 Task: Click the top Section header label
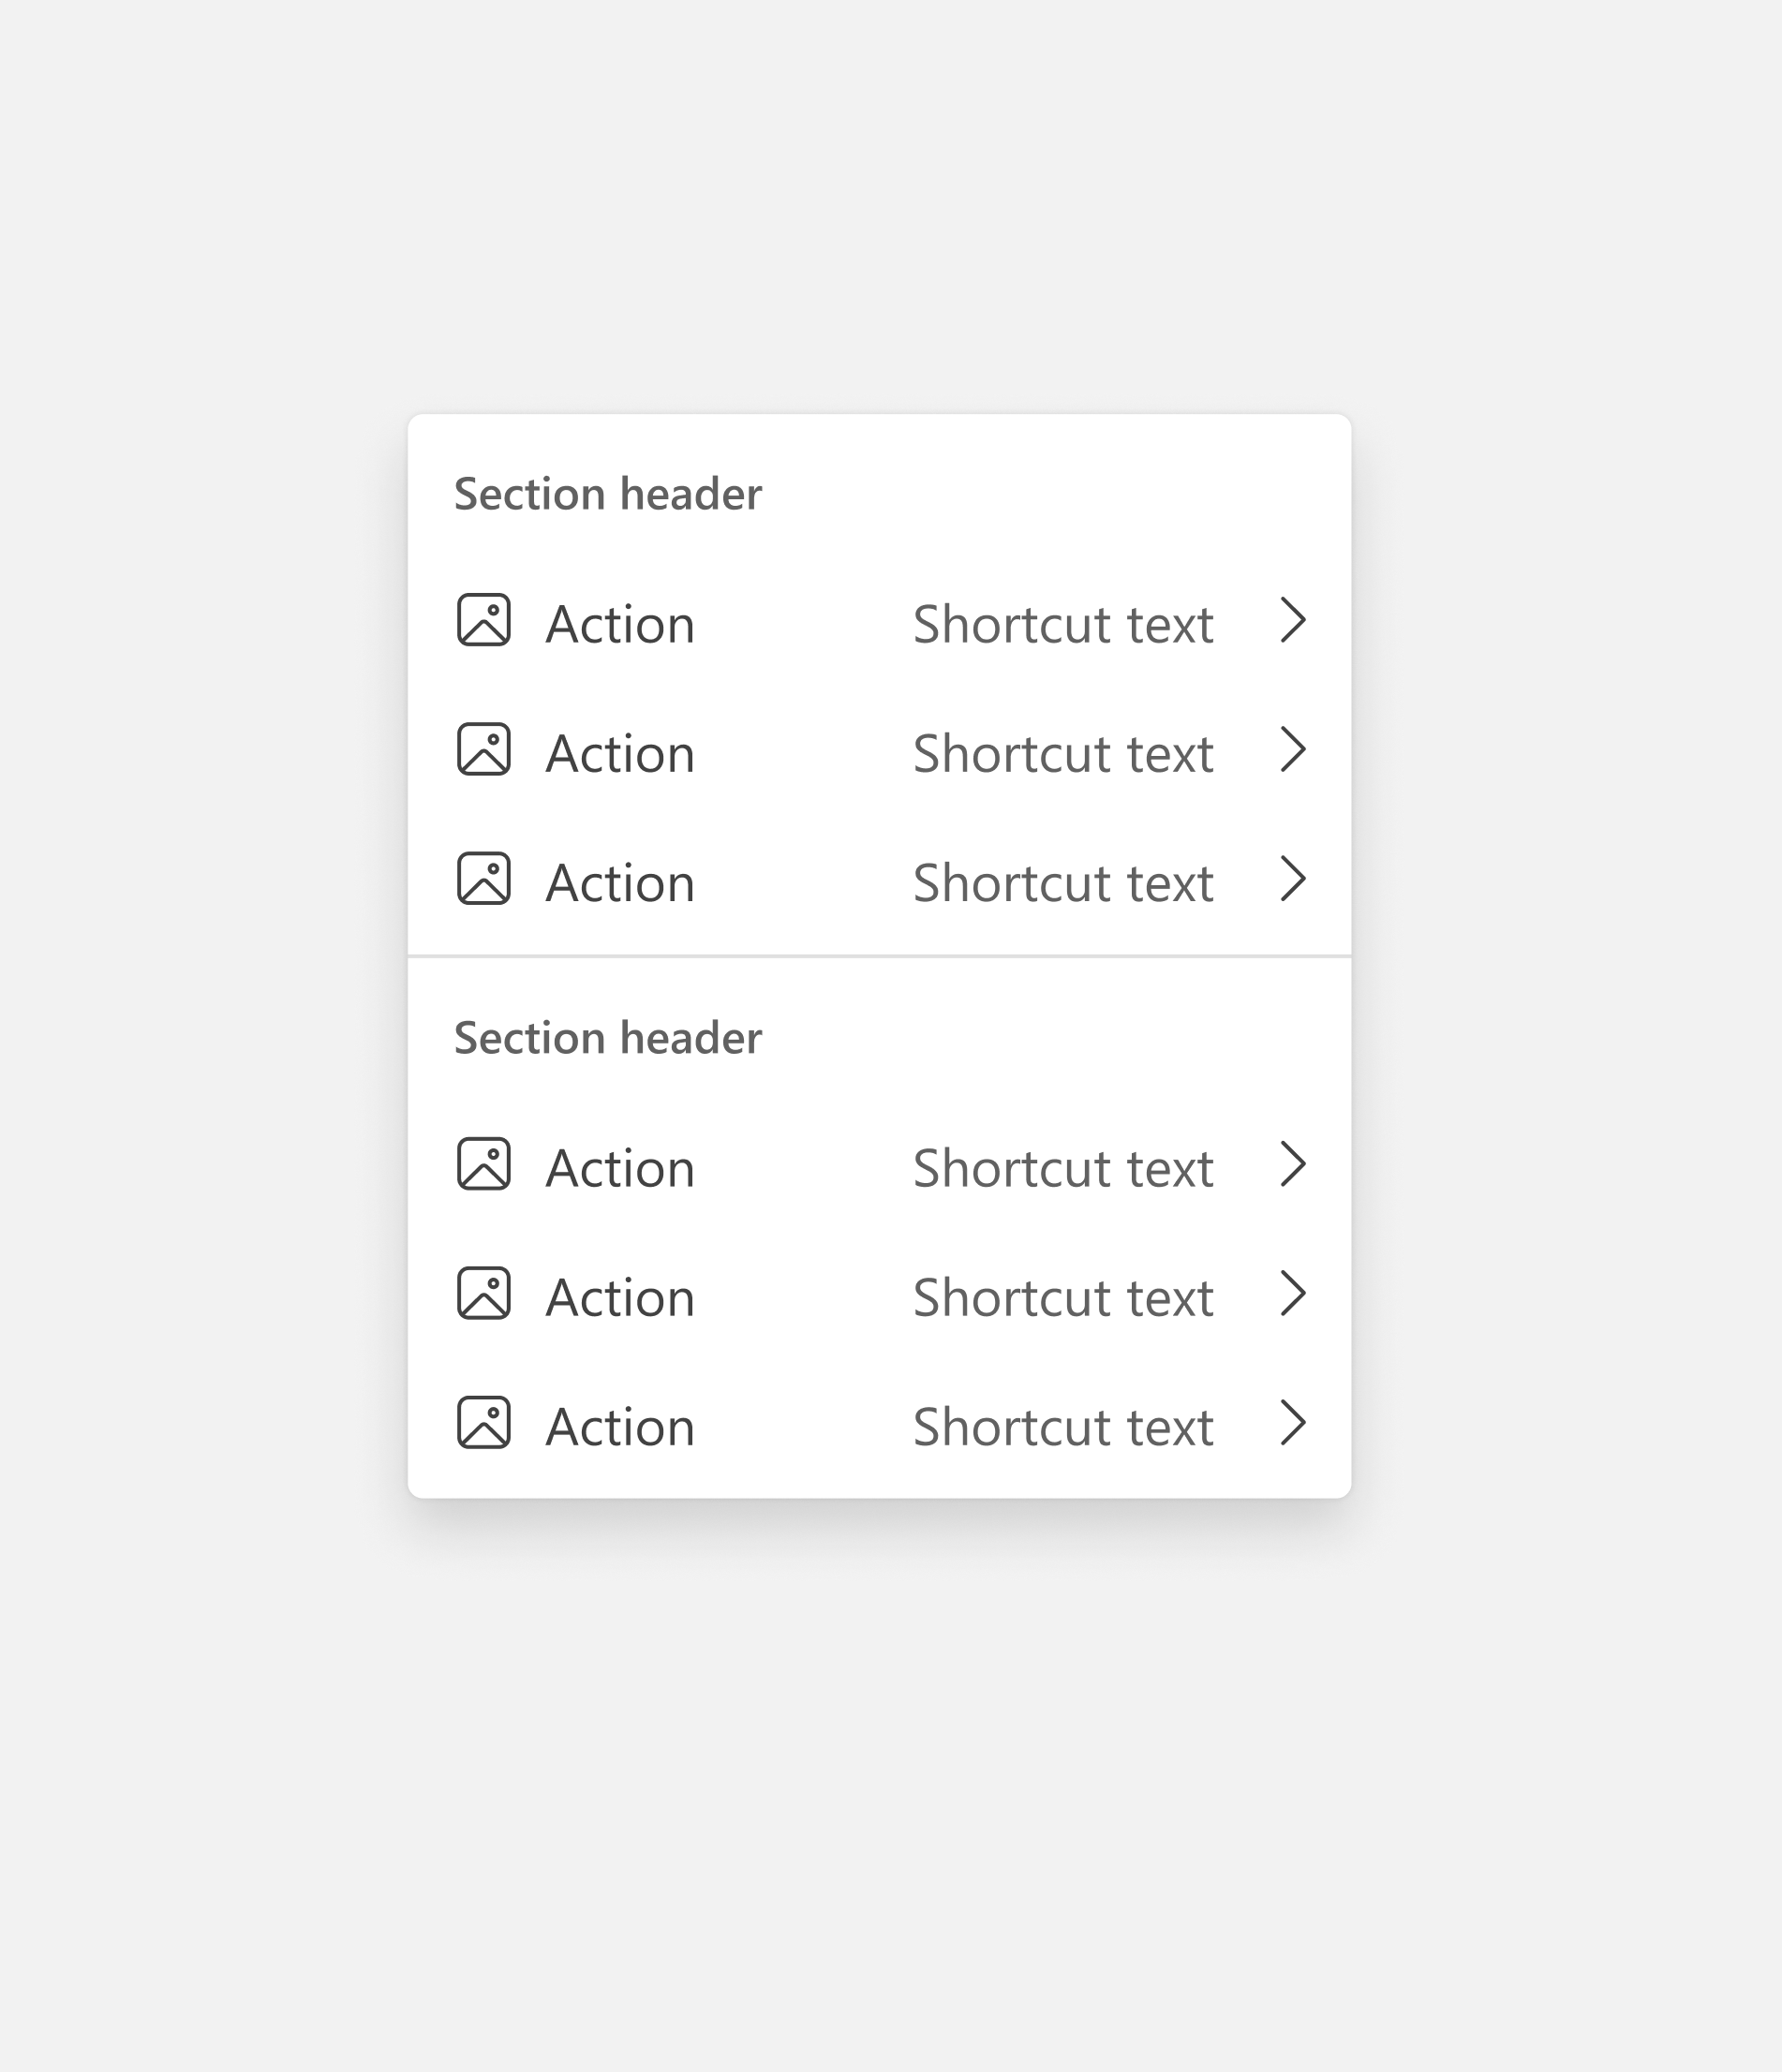(607, 492)
